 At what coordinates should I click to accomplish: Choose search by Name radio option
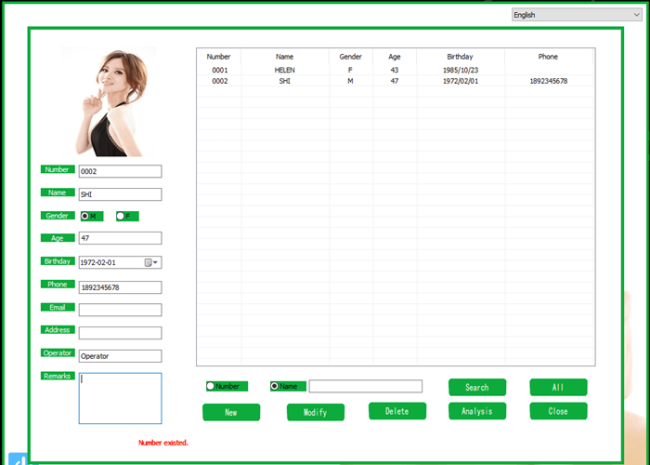[x=275, y=386]
